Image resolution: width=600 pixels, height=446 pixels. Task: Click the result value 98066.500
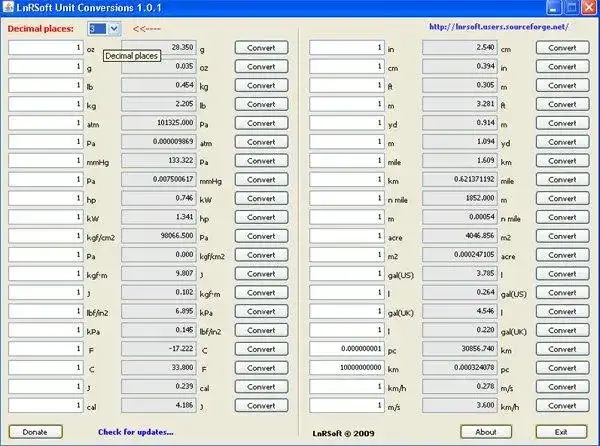pos(159,236)
